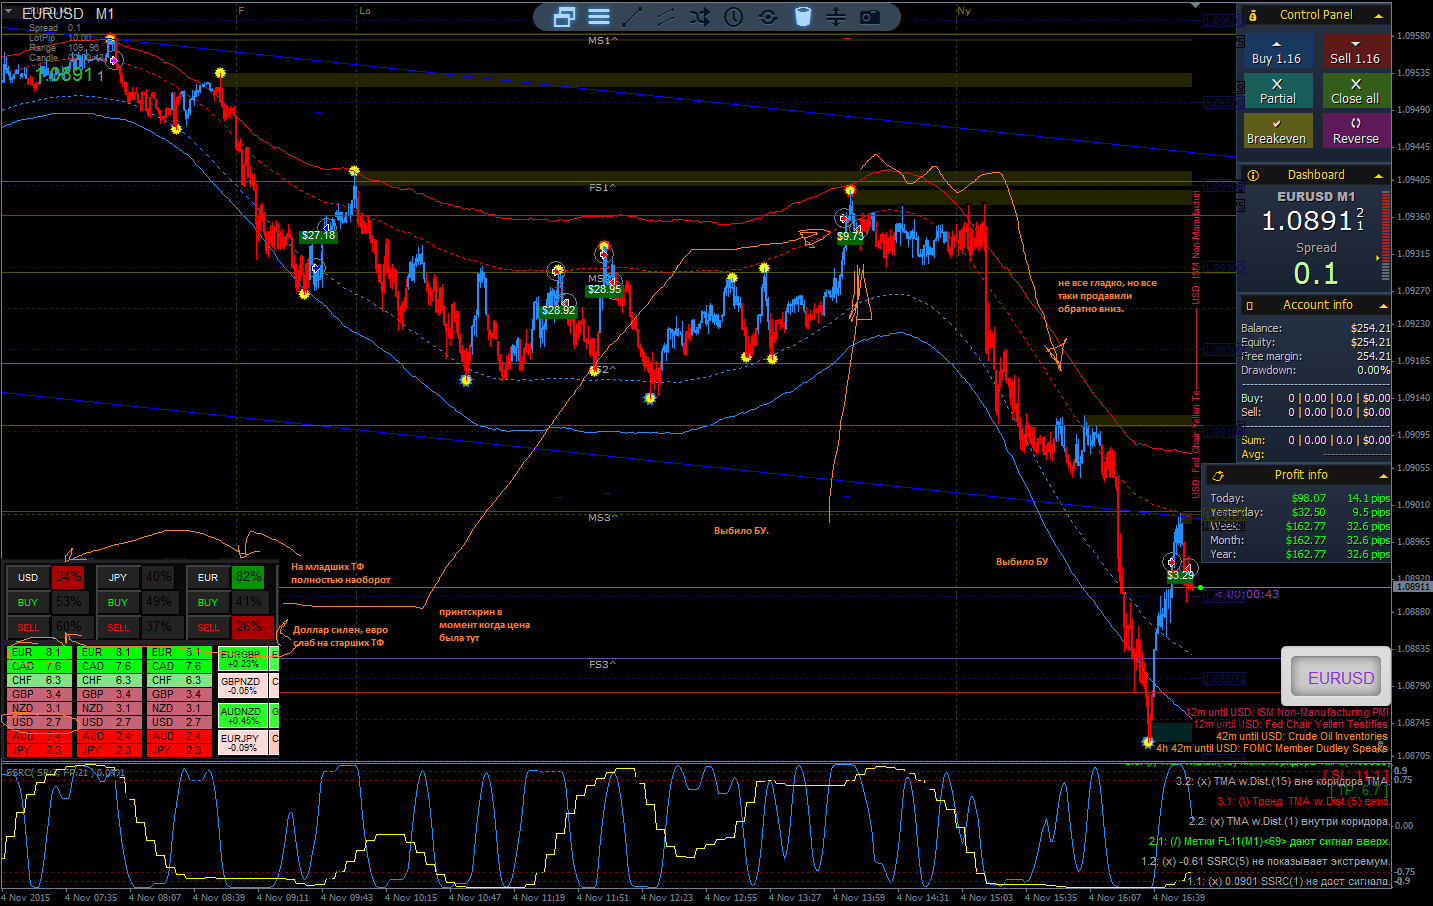Collapse the Control Panel section
The width and height of the screenshot is (1433, 906).
click(1379, 16)
